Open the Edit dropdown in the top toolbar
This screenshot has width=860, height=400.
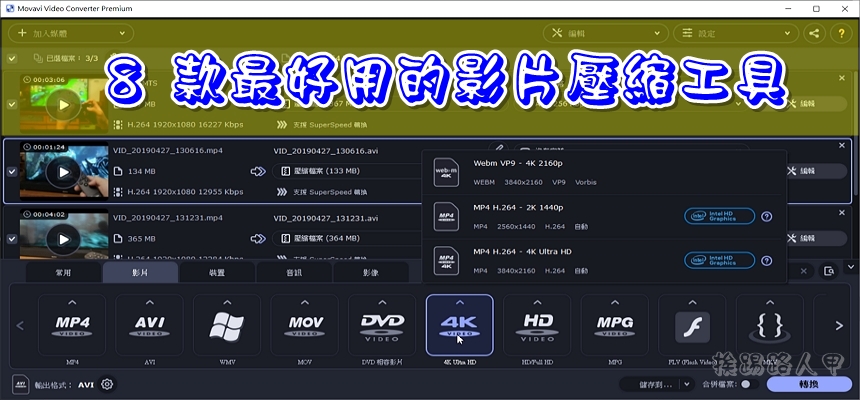point(606,33)
